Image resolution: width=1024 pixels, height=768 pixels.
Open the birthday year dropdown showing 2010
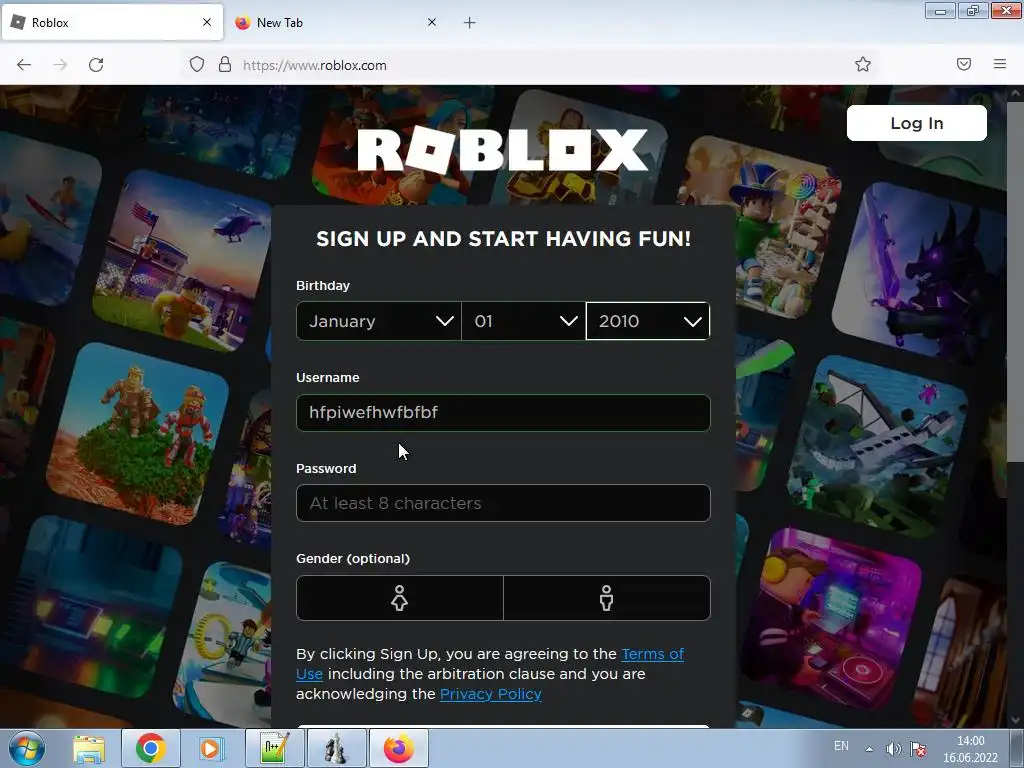coord(648,321)
